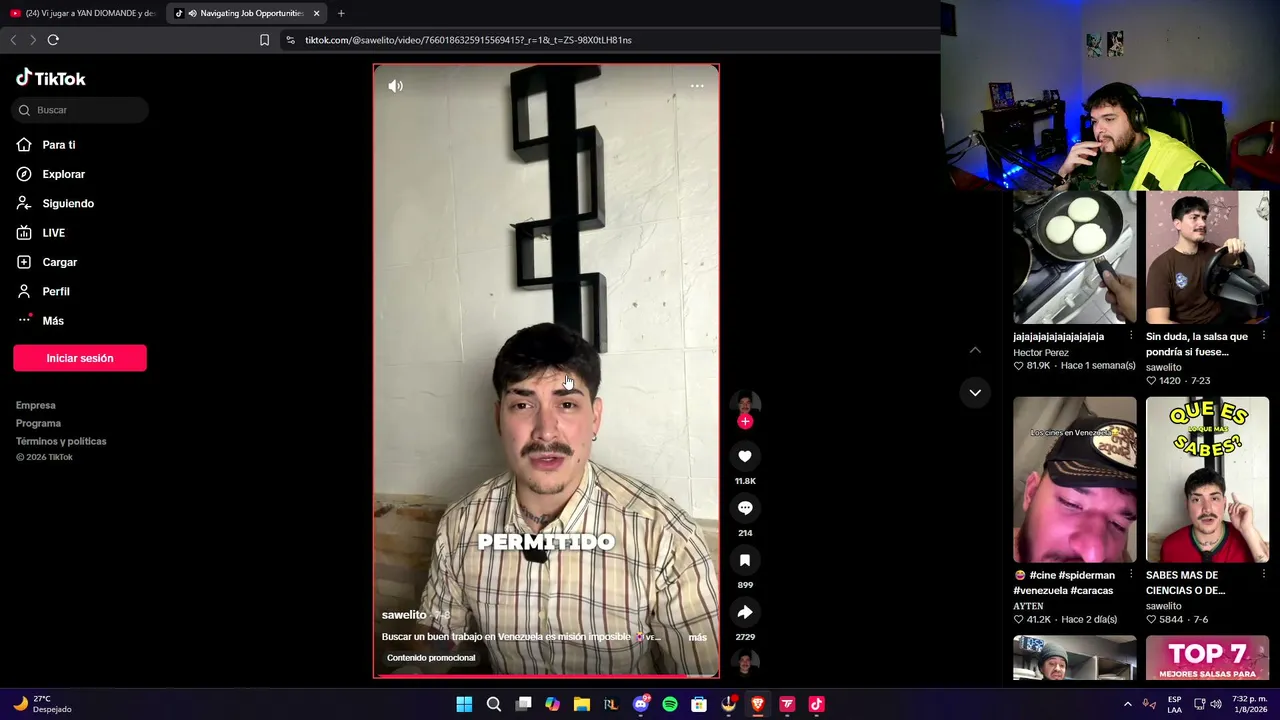Open Windows taskbar search
Image resolution: width=1280 pixels, height=720 pixels.
point(494,704)
